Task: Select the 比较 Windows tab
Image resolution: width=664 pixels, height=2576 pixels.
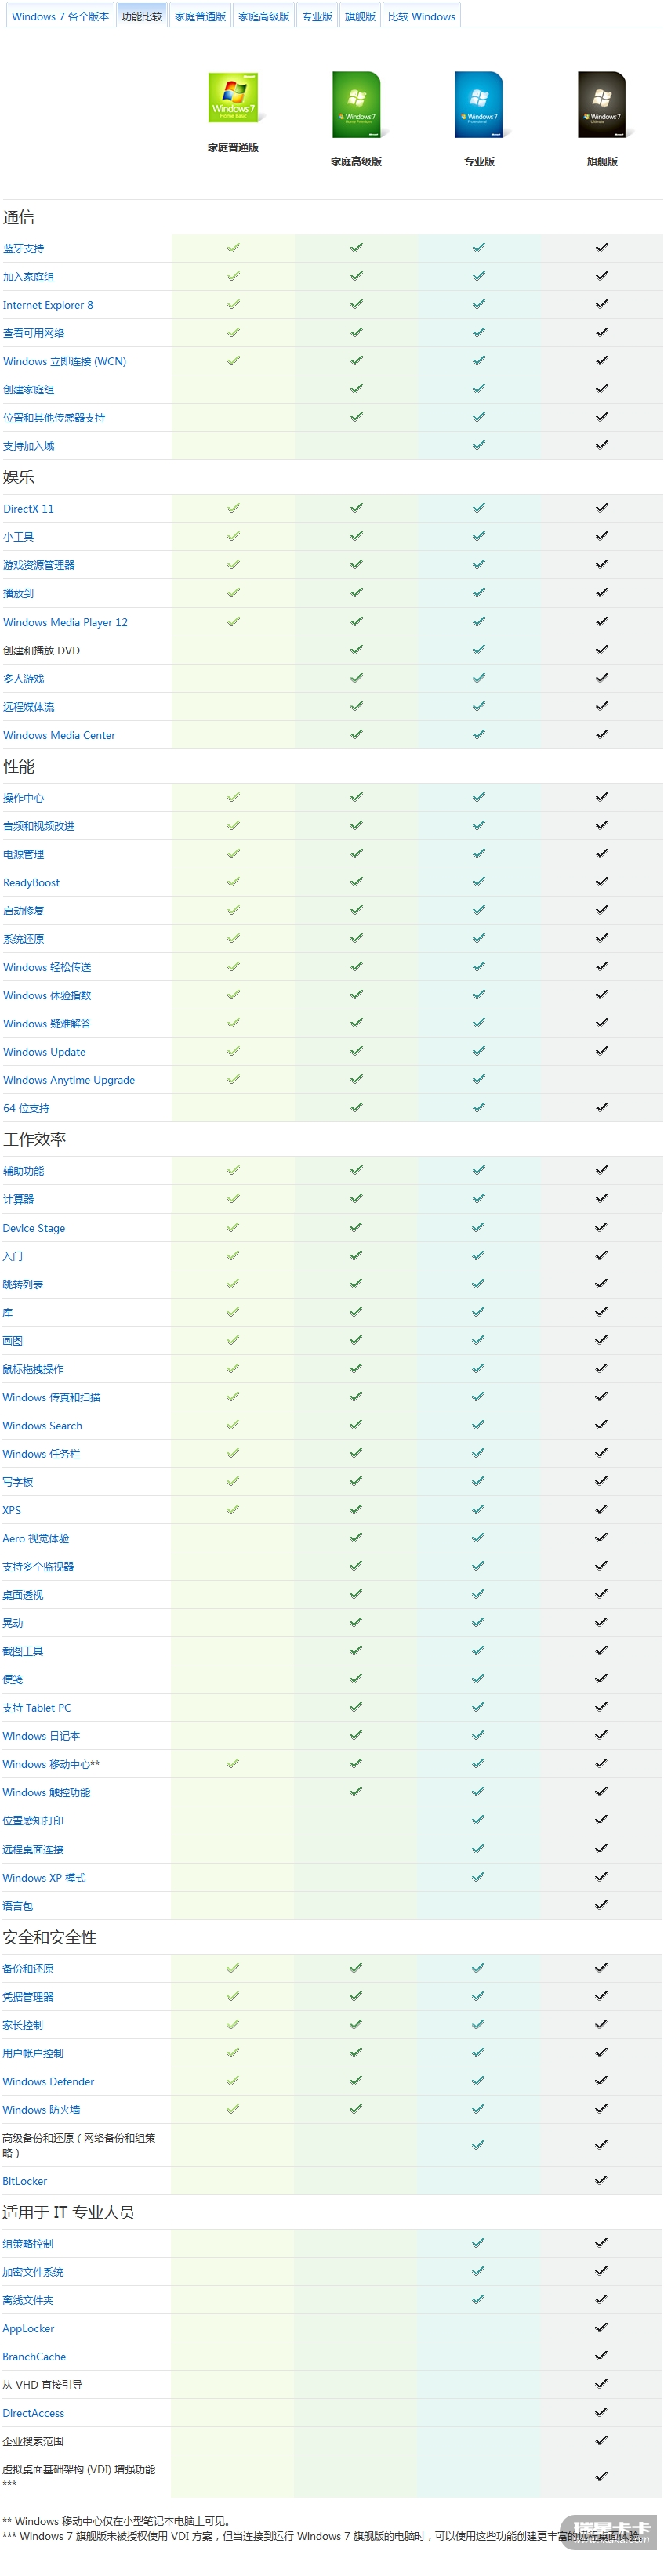Action: 421,17
